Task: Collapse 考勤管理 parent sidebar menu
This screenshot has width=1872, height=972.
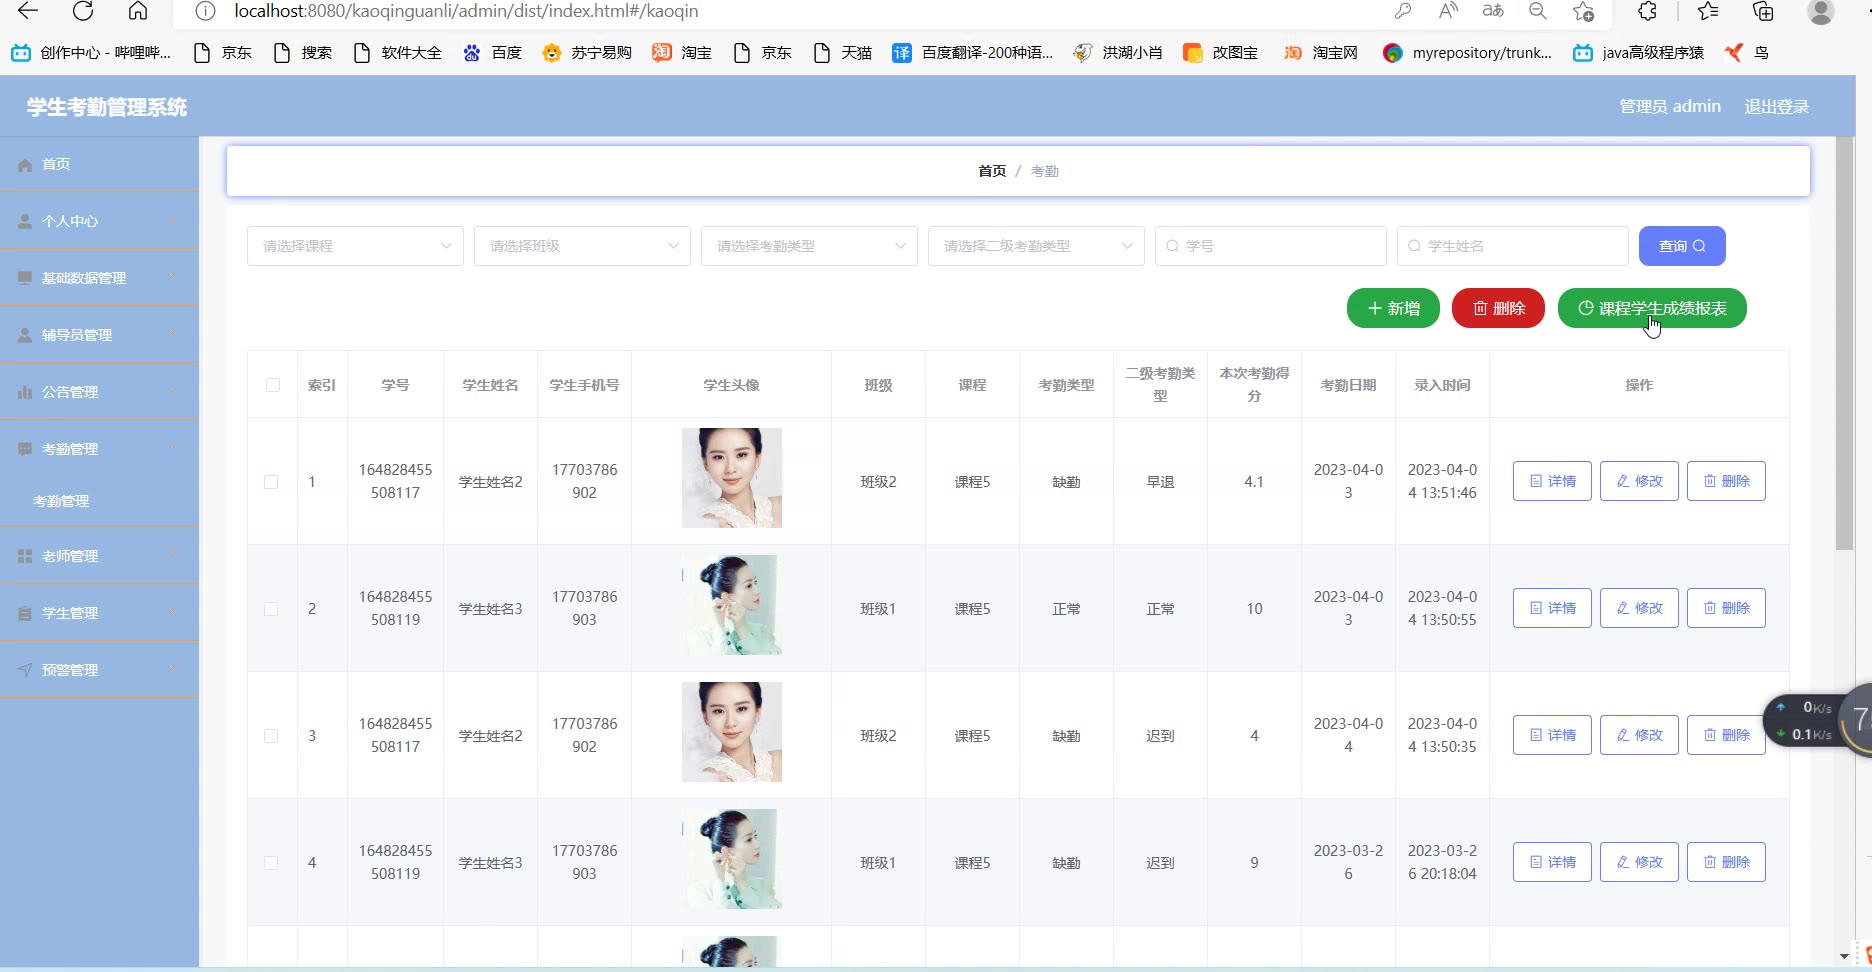Action: (x=99, y=449)
